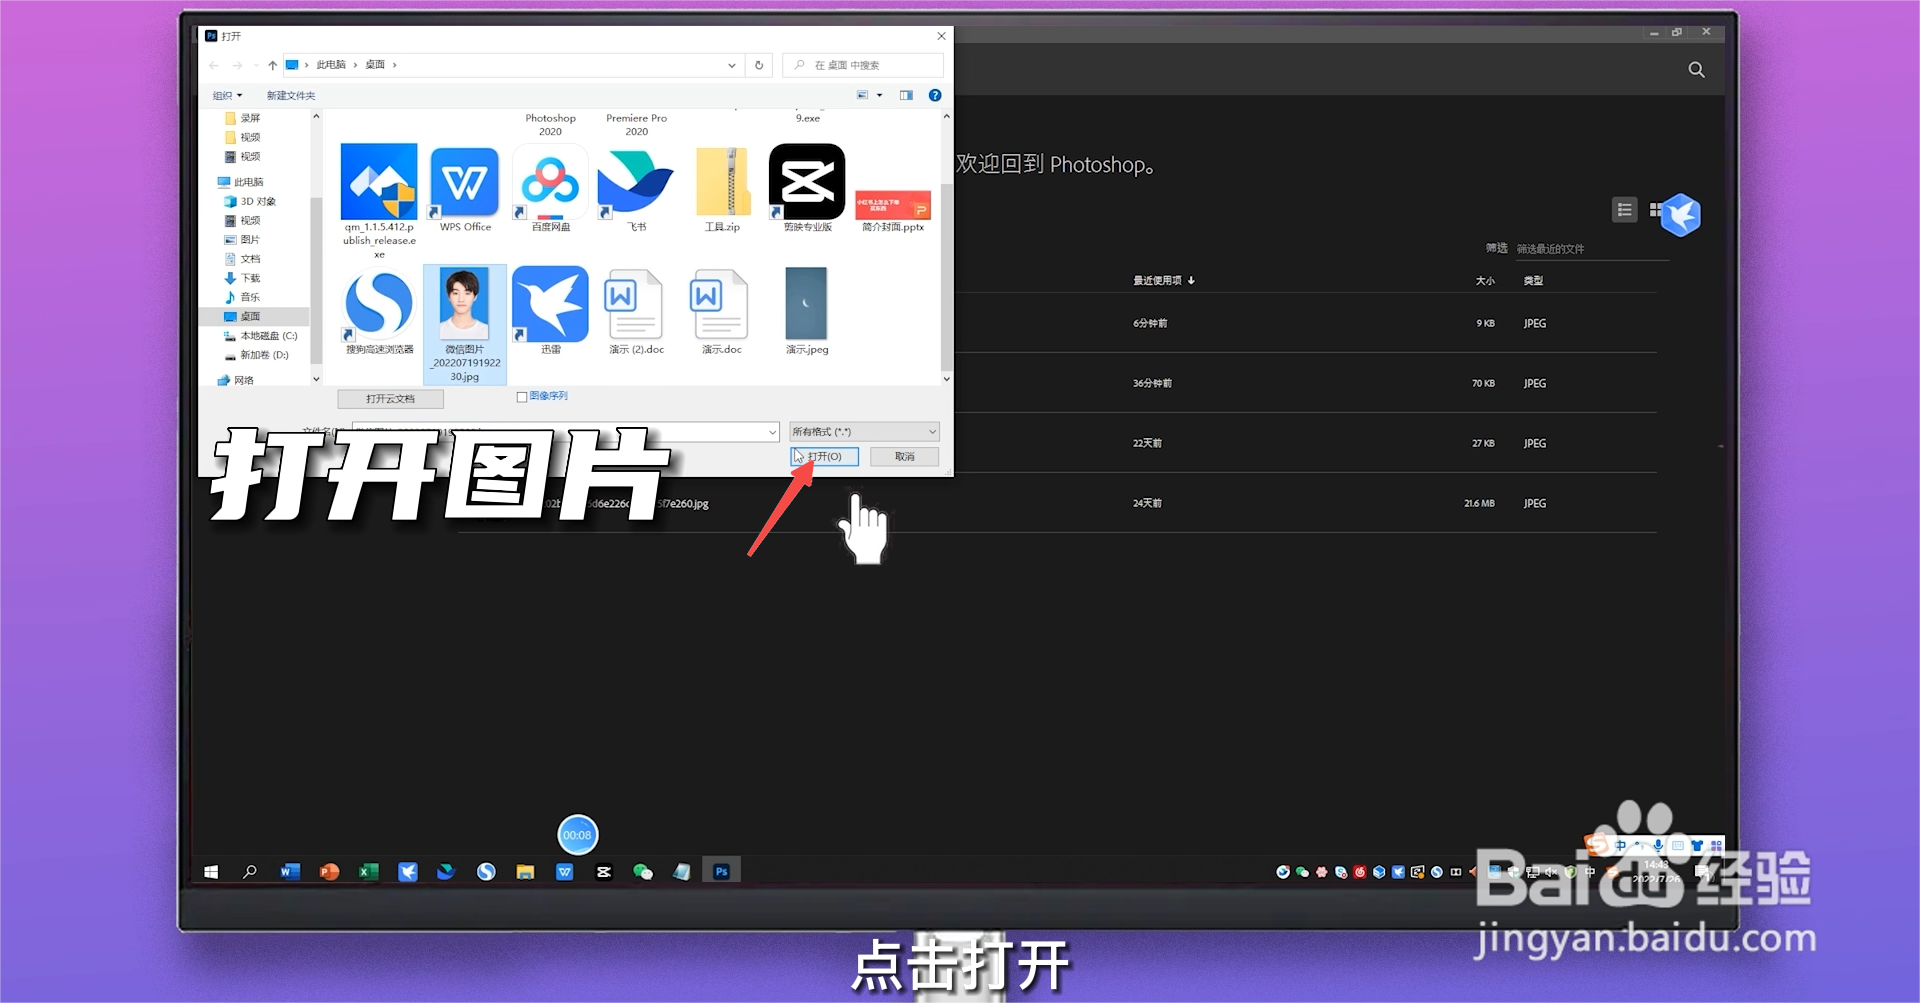Select 3D 对象 in the navigation tree

point(250,201)
